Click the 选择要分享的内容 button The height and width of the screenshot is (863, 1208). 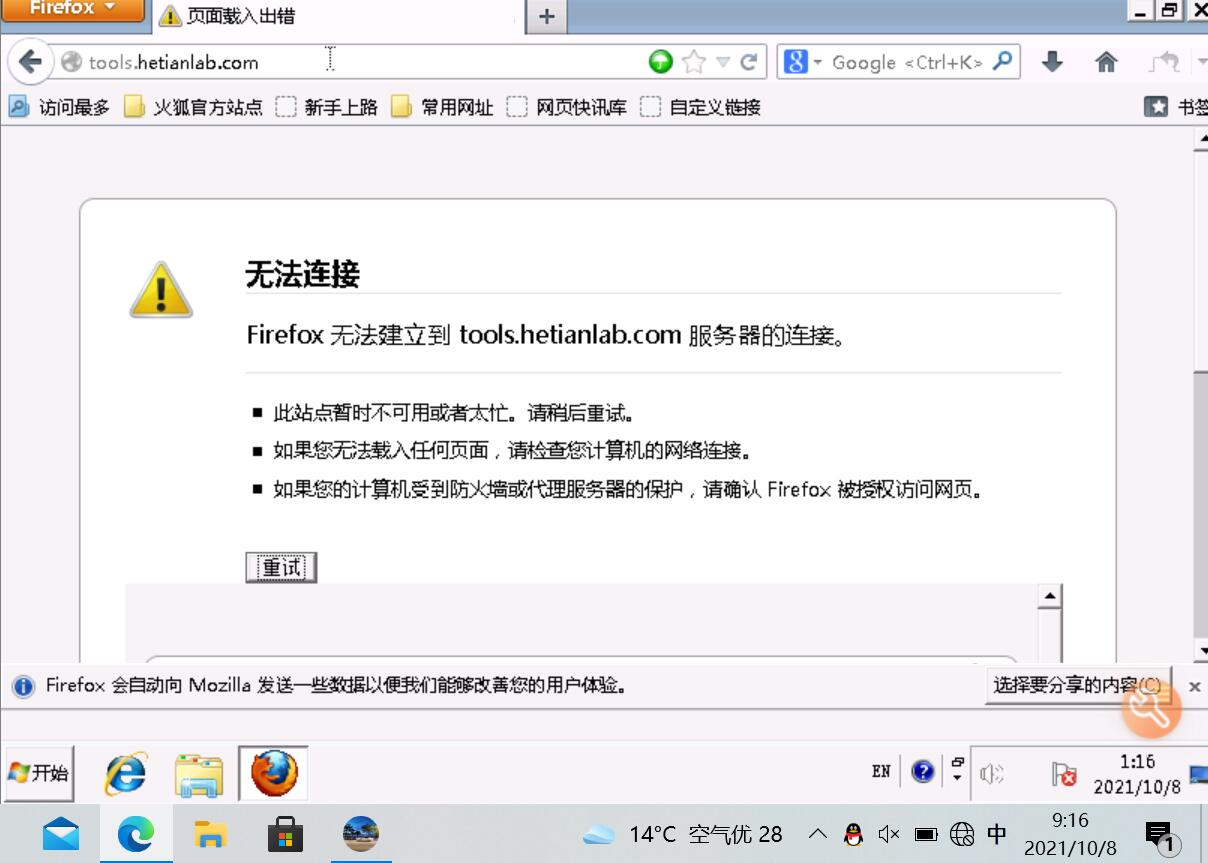pyautogui.click(x=1077, y=686)
